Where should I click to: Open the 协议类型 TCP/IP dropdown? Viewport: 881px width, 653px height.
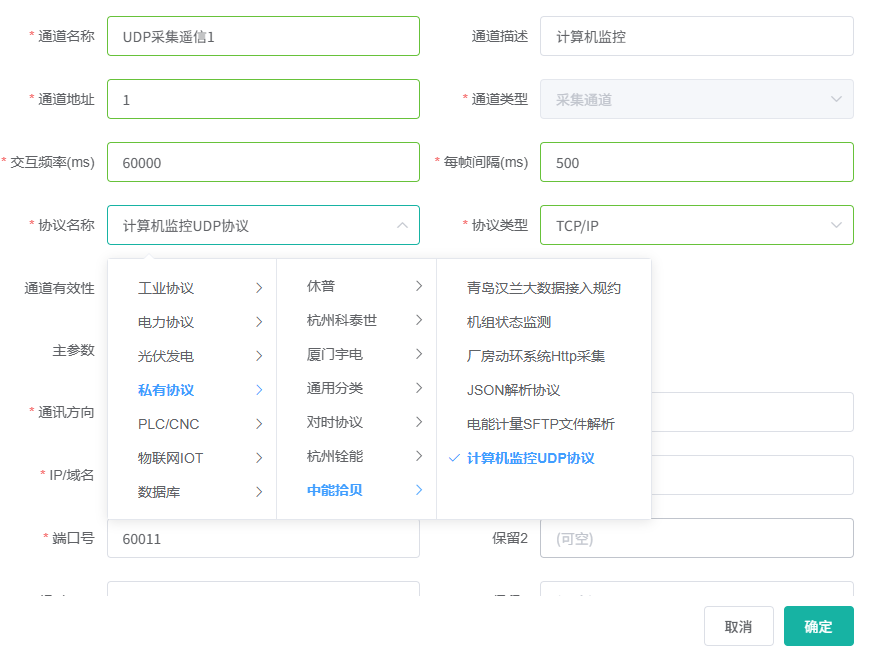click(x=696, y=225)
